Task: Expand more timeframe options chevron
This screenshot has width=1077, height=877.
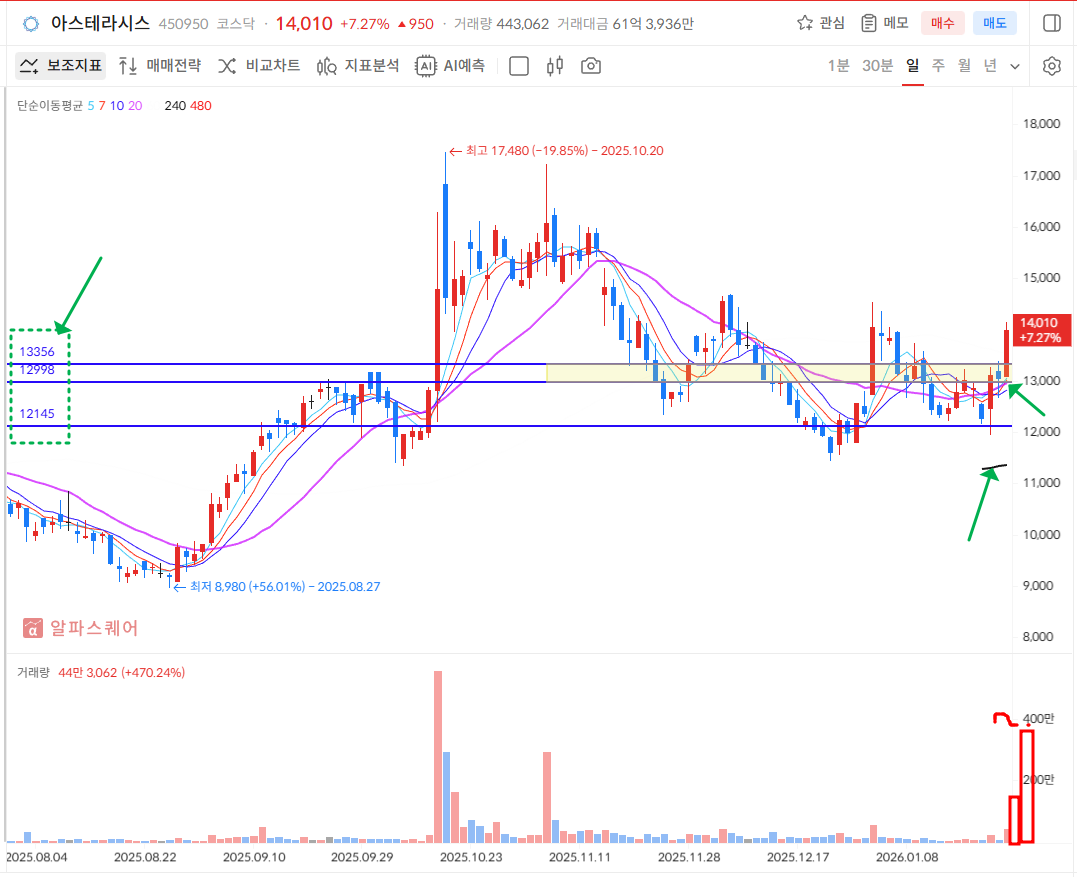Action: pos(1015,67)
